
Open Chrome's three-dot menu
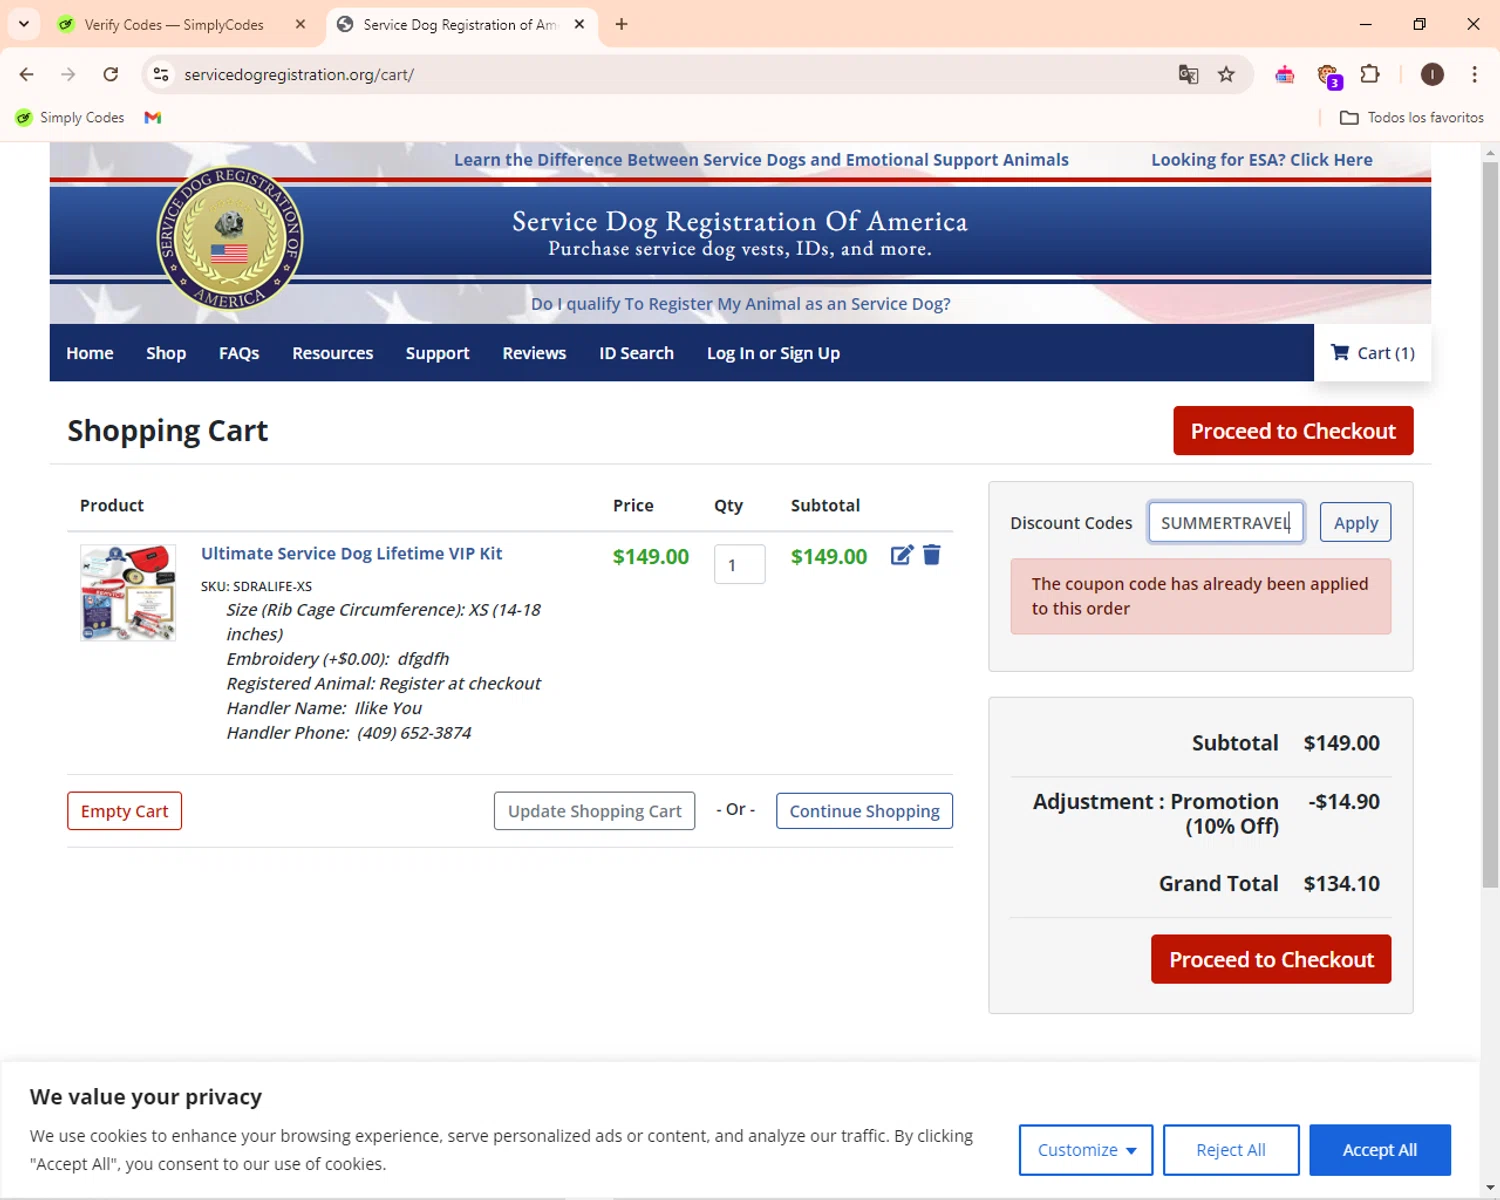point(1474,74)
